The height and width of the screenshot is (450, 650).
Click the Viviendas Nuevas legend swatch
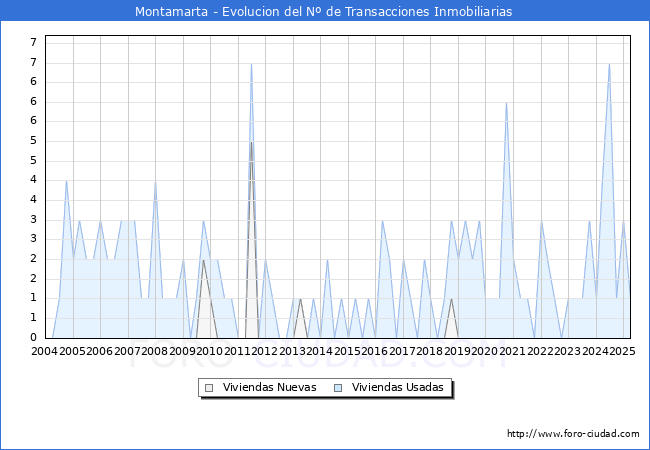pos(209,388)
